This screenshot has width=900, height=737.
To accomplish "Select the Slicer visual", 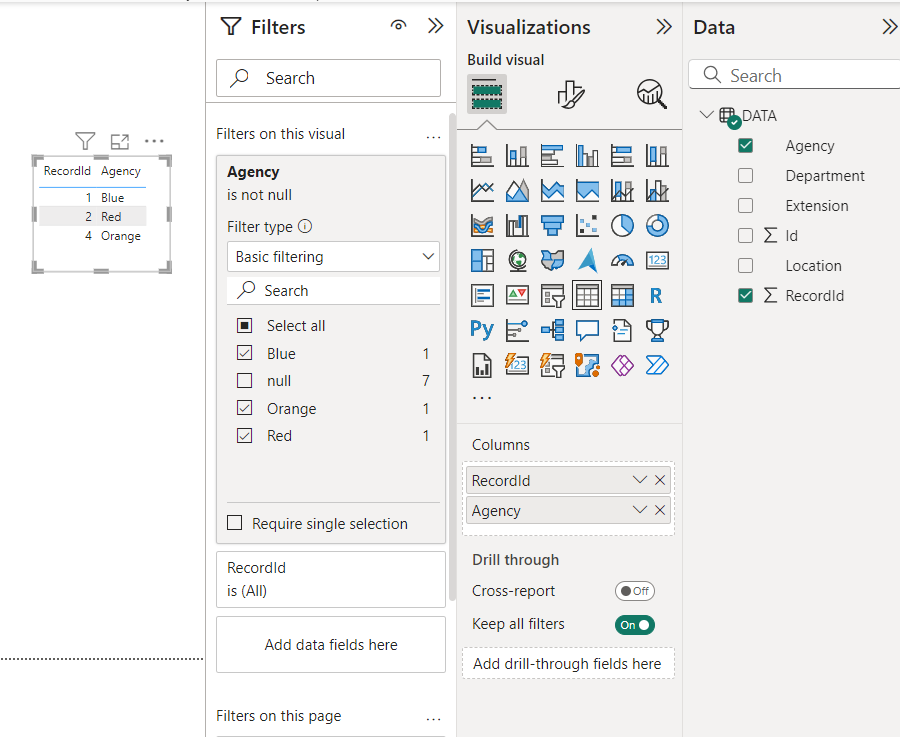I will point(552,296).
